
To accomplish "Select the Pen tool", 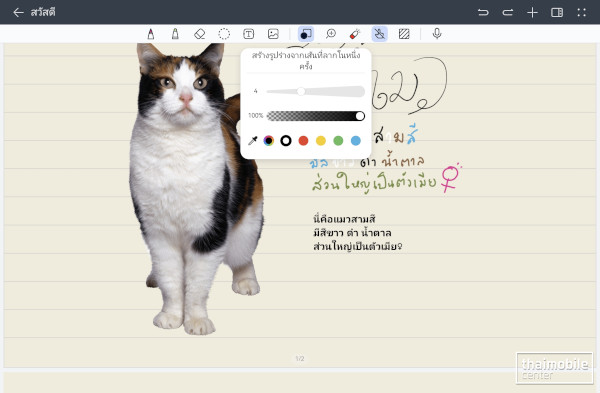I will coord(151,34).
